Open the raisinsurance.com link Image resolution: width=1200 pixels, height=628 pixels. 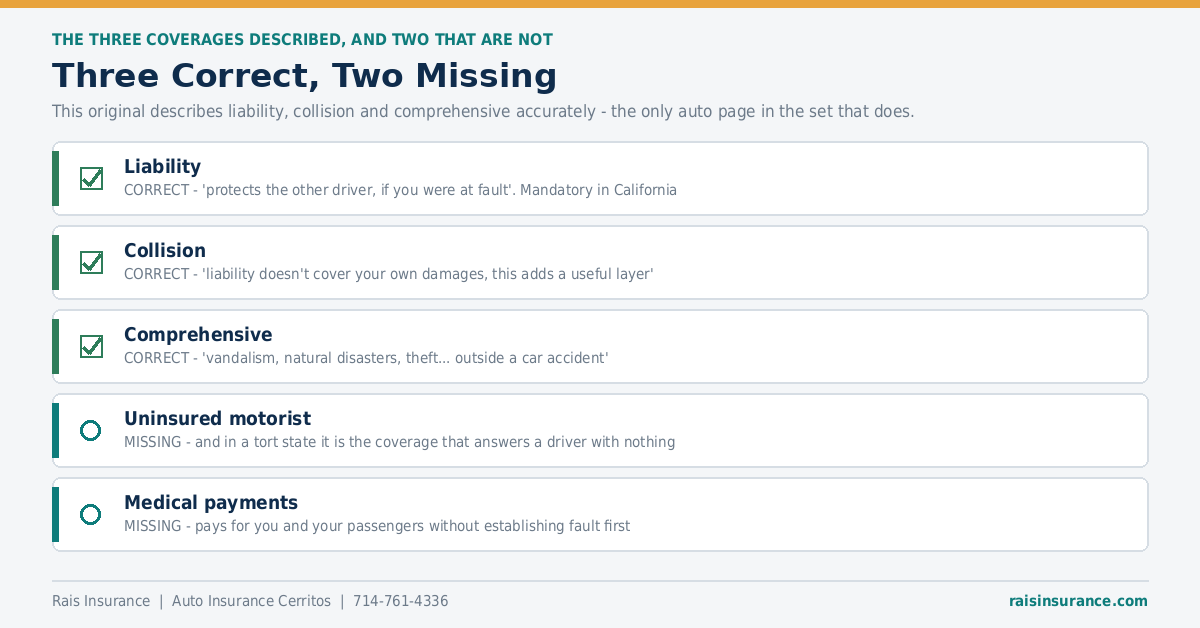(x=1078, y=601)
